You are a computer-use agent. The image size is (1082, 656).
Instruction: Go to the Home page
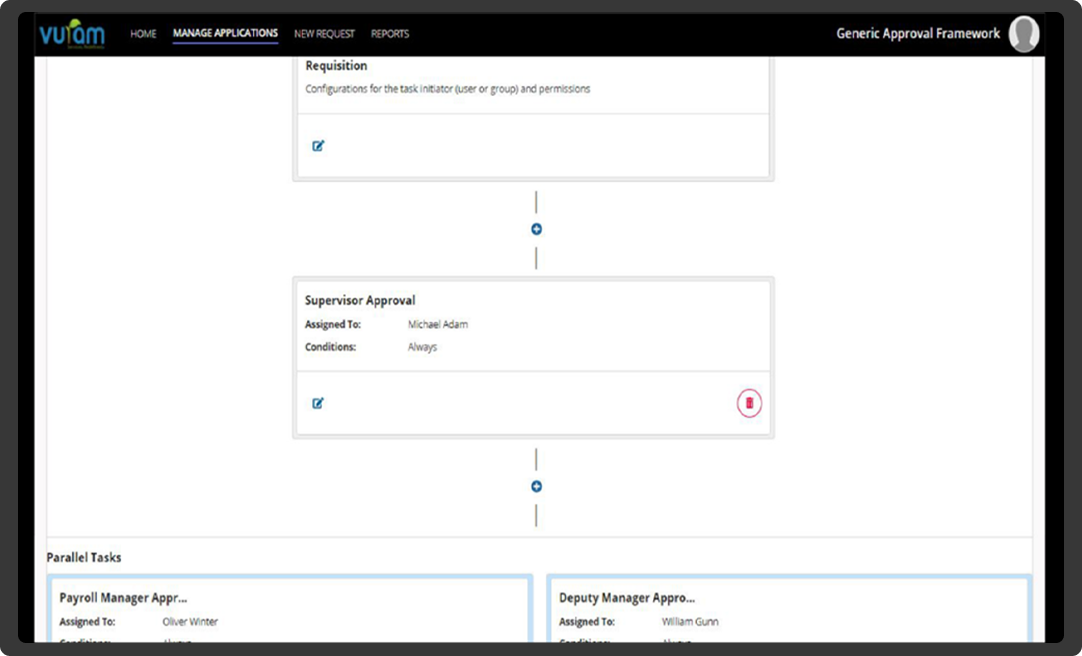pyautogui.click(x=143, y=34)
